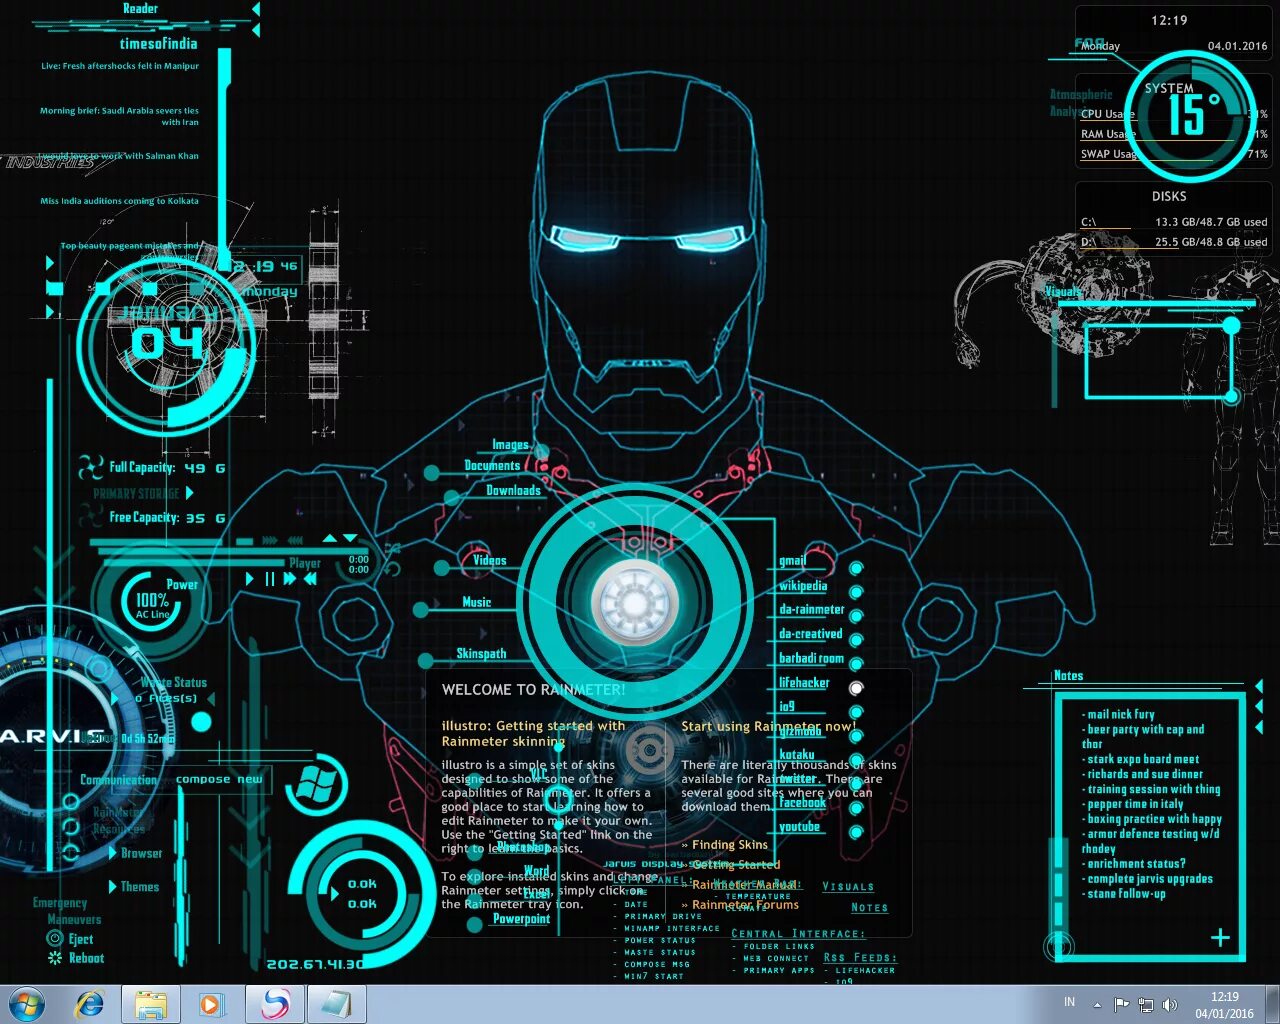Click the player up triangle
The width and height of the screenshot is (1280, 1024).
point(330,539)
